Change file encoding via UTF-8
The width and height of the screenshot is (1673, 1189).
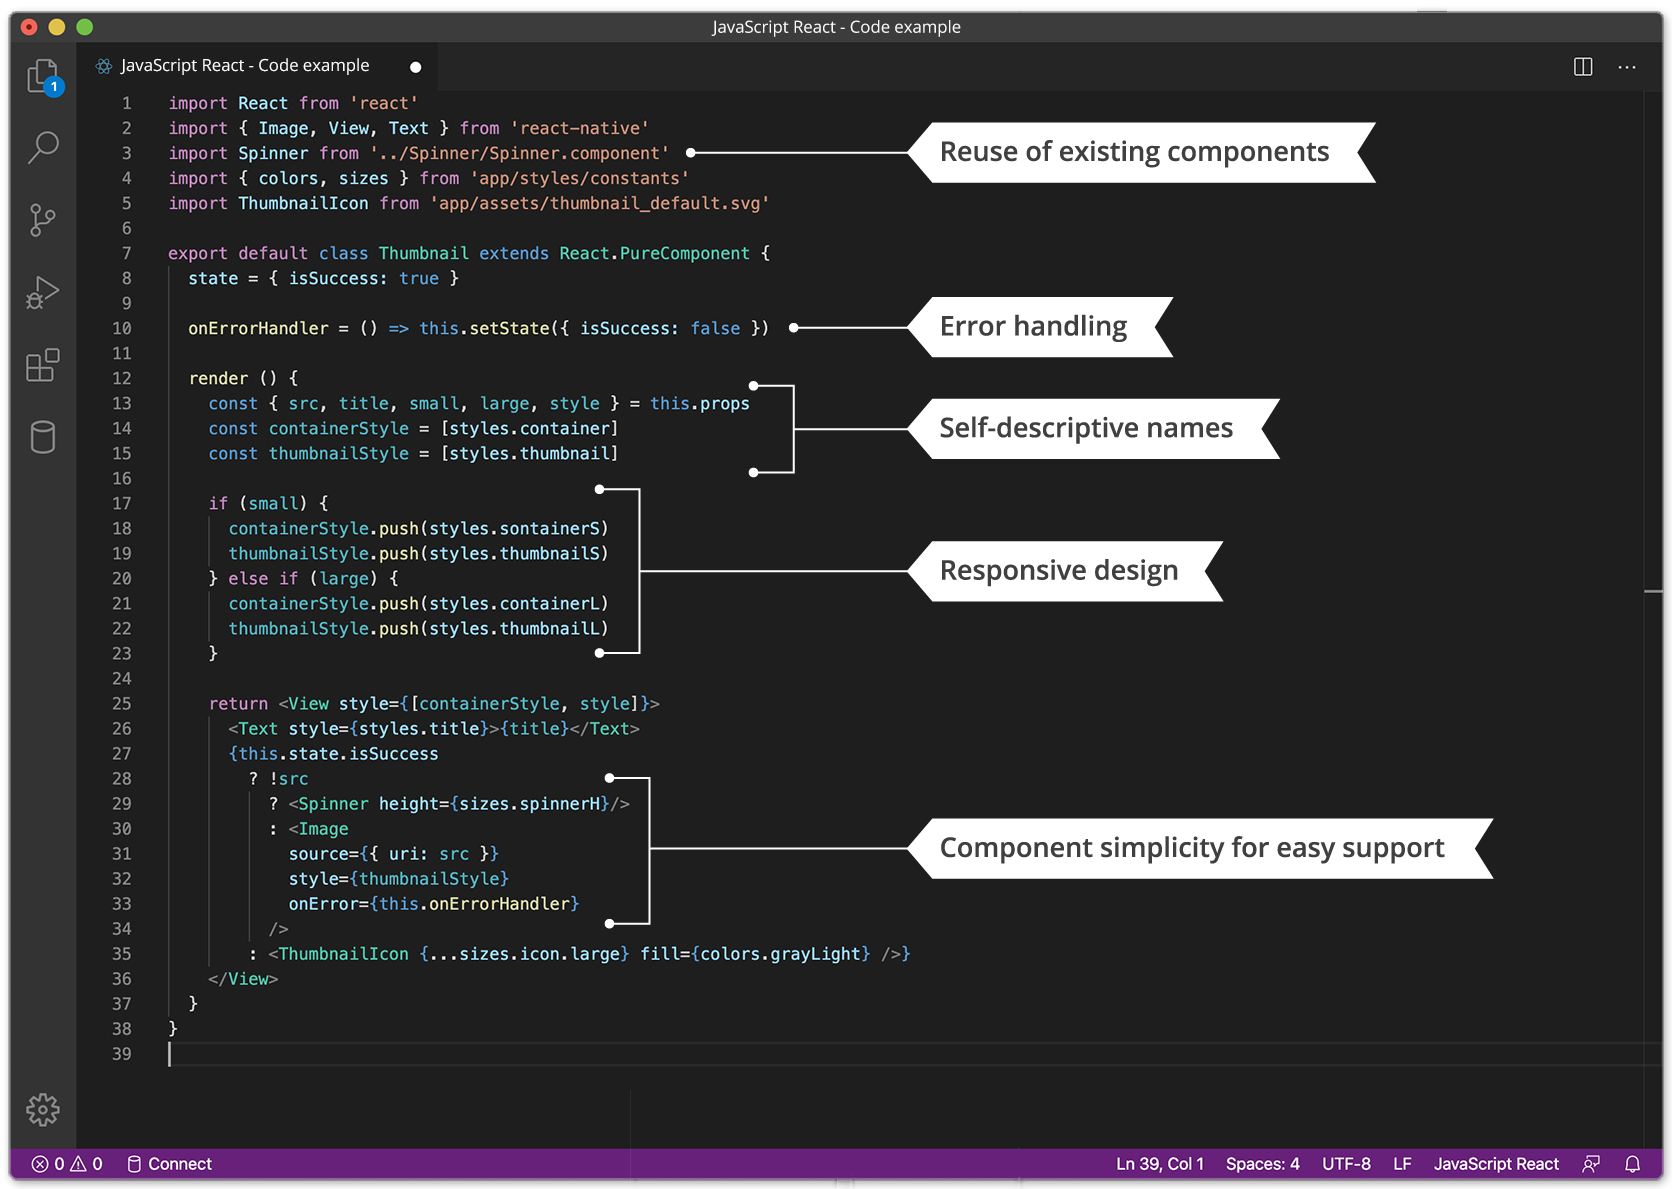pos(1346,1164)
